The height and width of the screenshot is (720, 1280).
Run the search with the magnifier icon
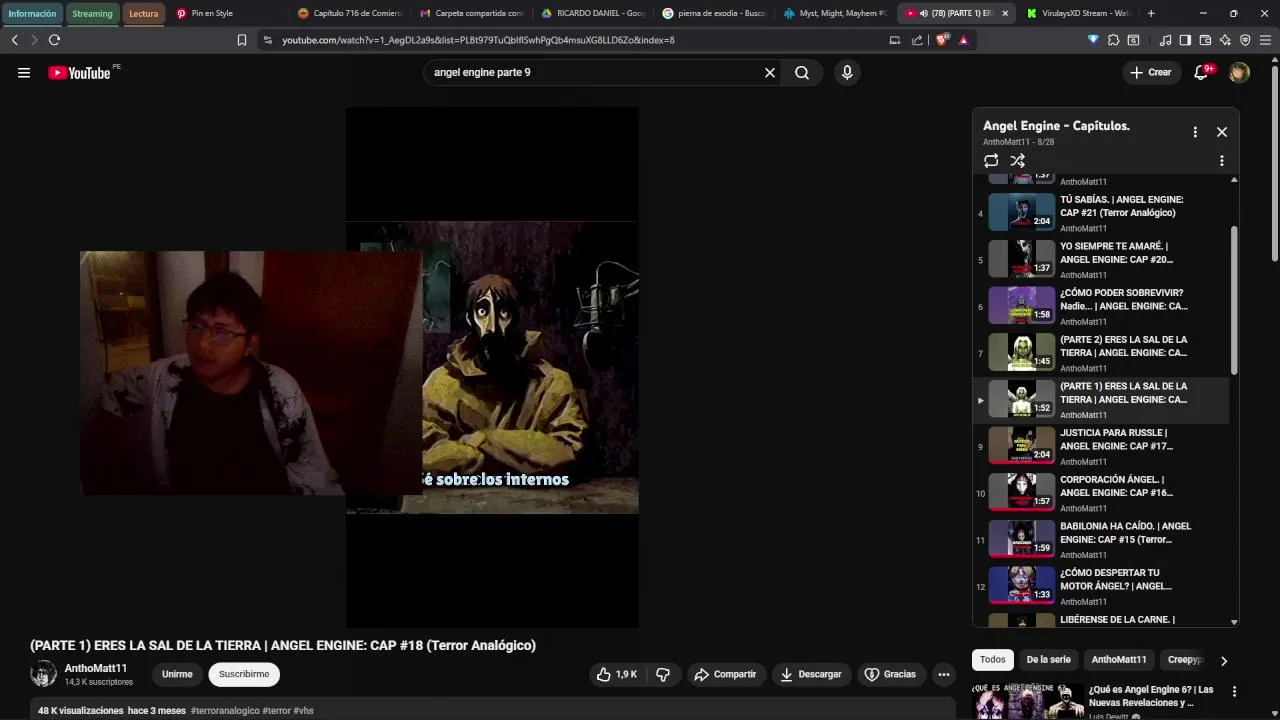[x=802, y=73]
